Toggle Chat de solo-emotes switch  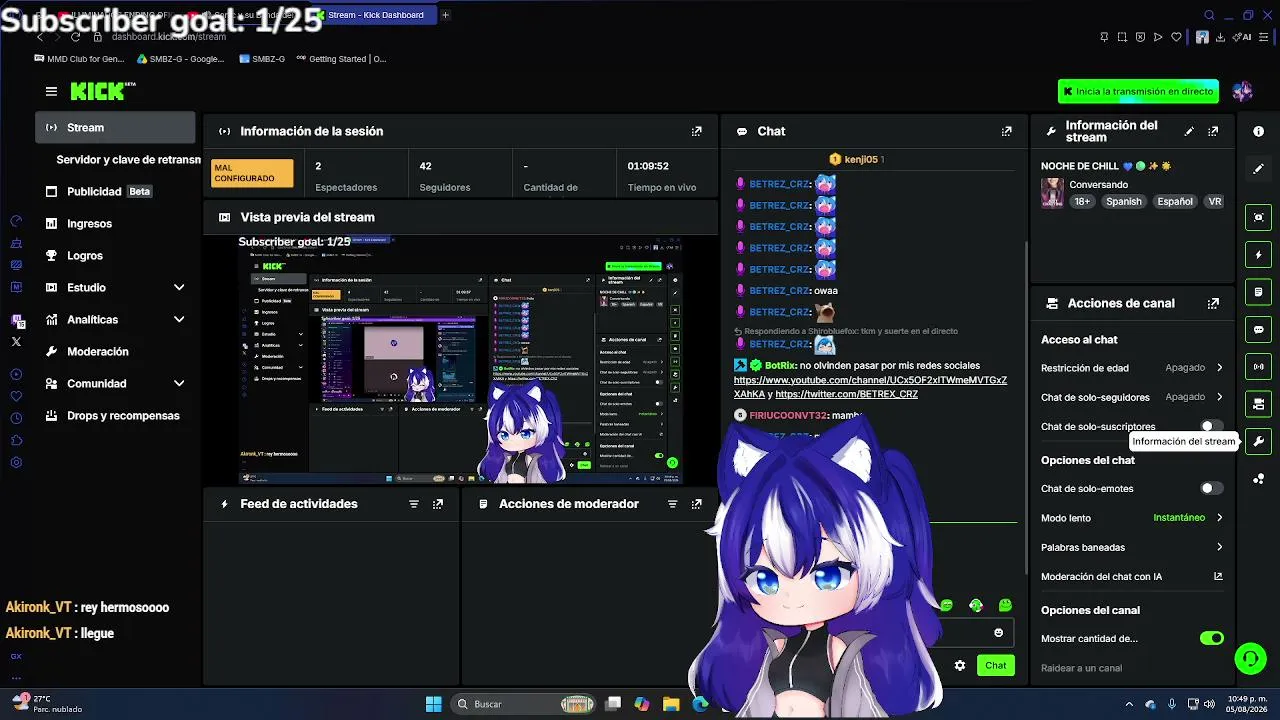[1211, 489]
